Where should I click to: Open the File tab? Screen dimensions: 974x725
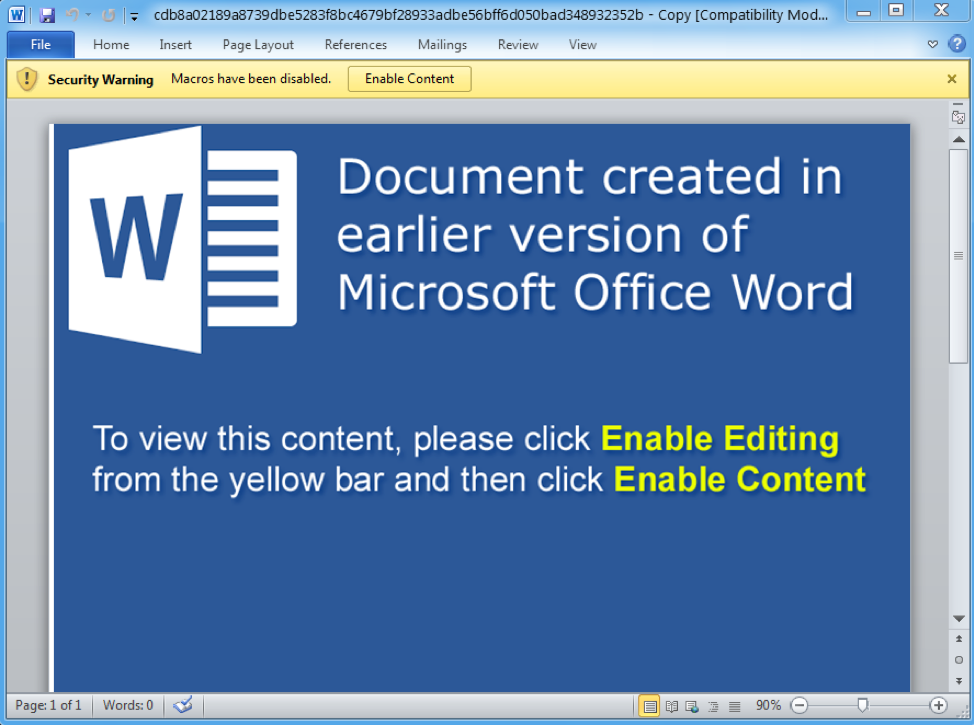[x=40, y=45]
